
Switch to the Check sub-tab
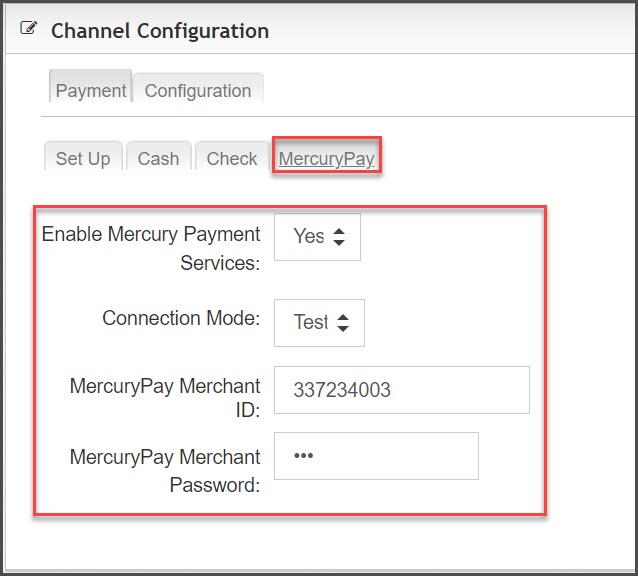[x=232, y=157]
